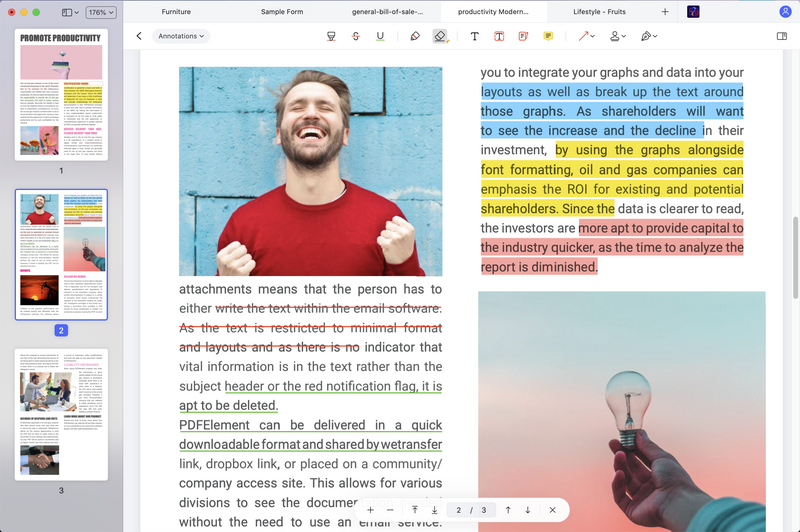Image resolution: width=800 pixels, height=532 pixels.
Task: Select the underline annotation tool
Action: 380,36
